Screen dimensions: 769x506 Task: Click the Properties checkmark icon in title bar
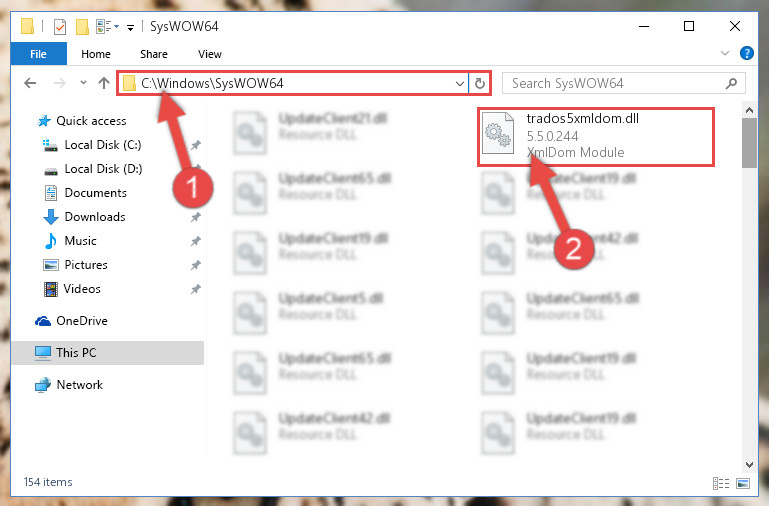[60, 26]
